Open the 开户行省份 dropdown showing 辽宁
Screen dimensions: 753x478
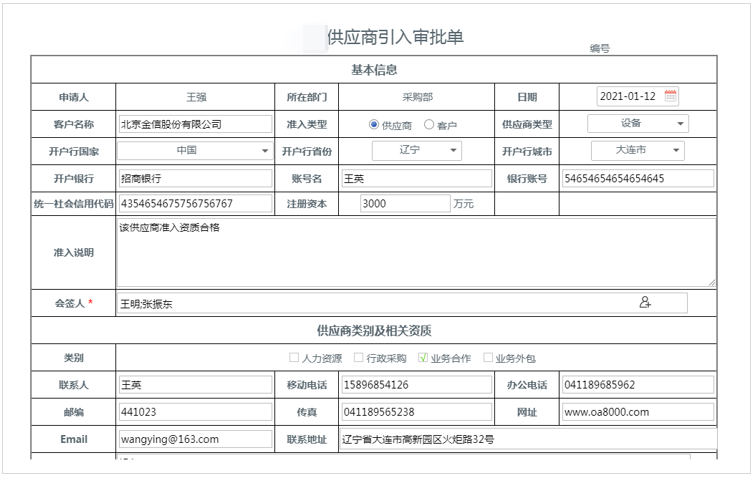[x=416, y=151]
